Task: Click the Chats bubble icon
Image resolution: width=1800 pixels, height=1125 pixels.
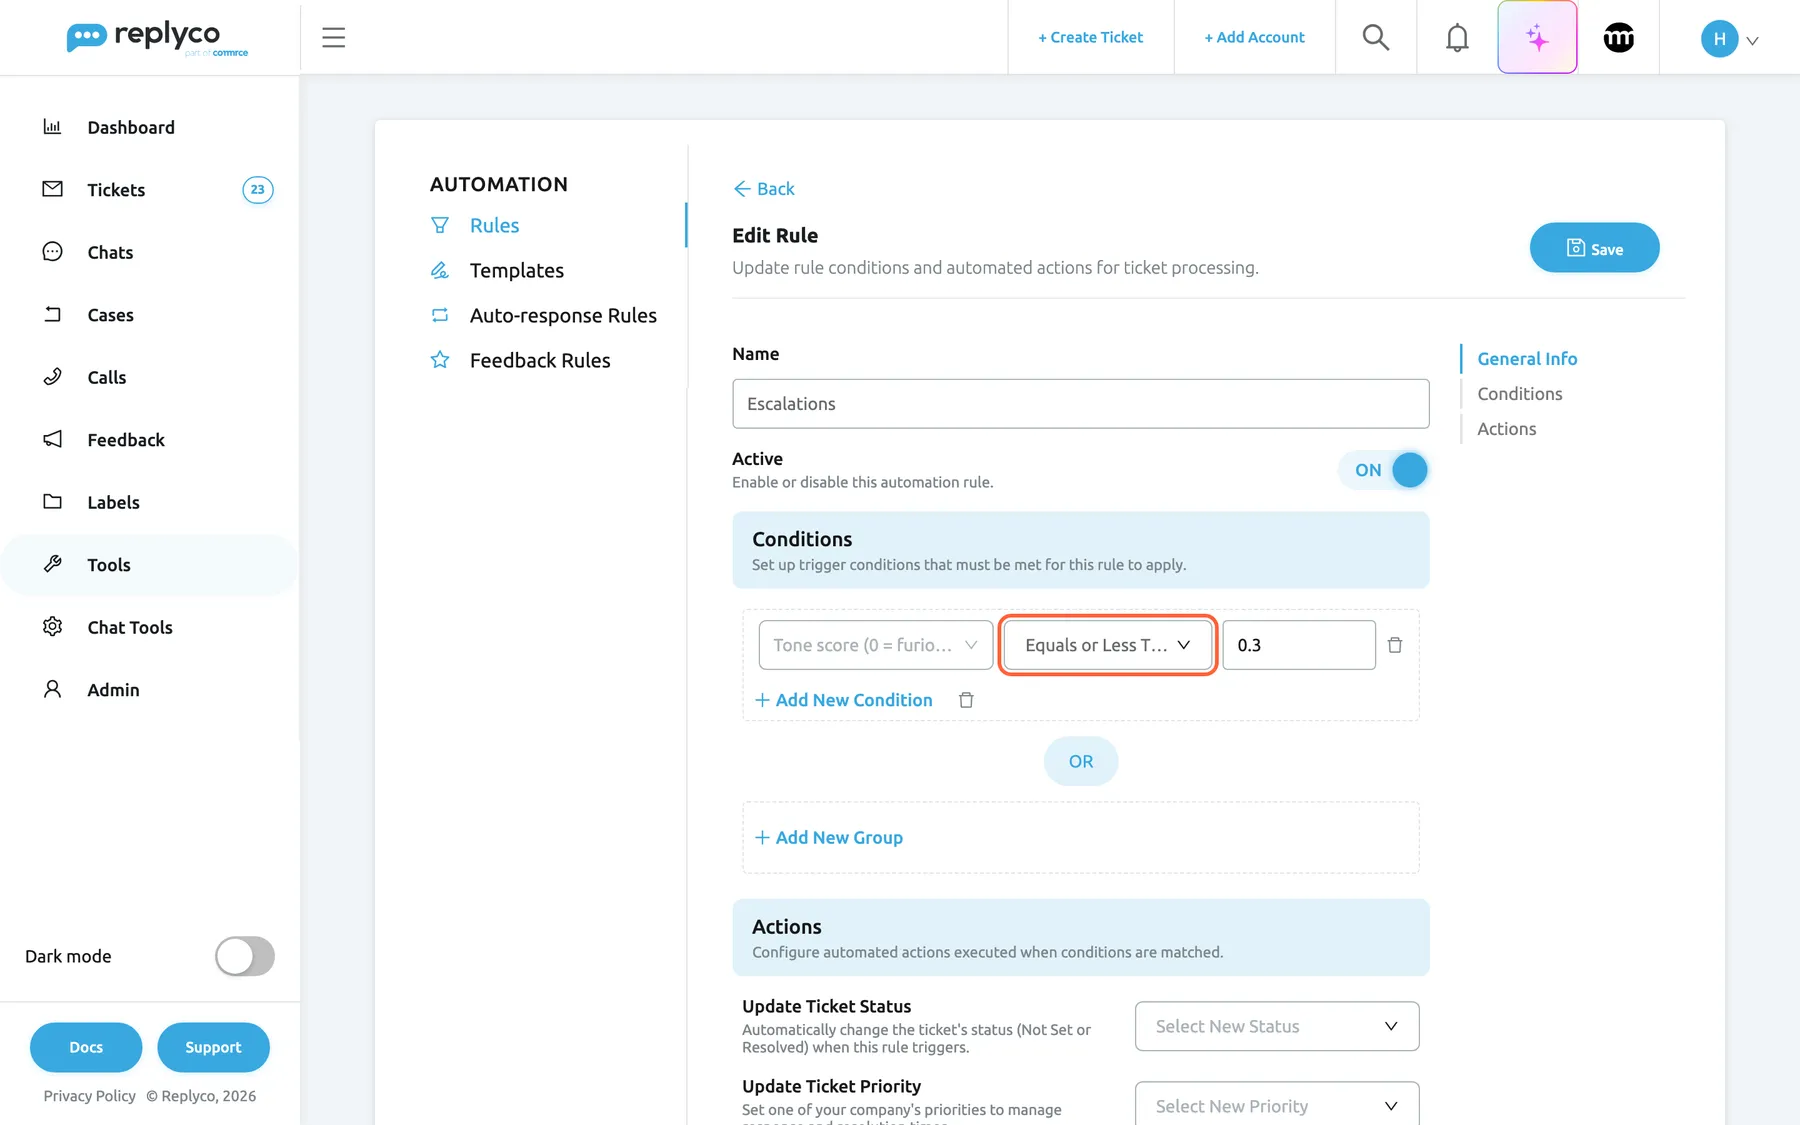Action: click(x=52, y=252)
